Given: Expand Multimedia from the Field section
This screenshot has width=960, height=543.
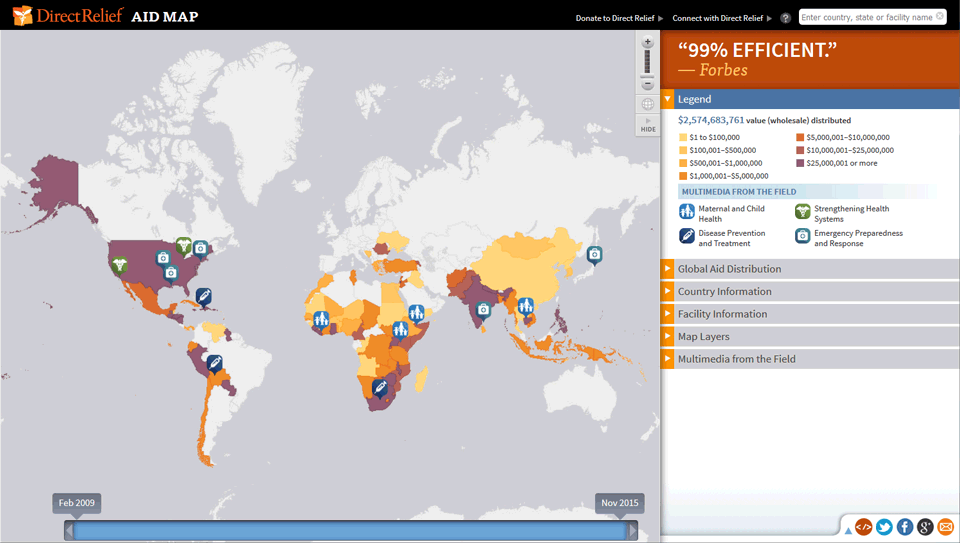Looking at the screenshot, I should pos(810,359).
